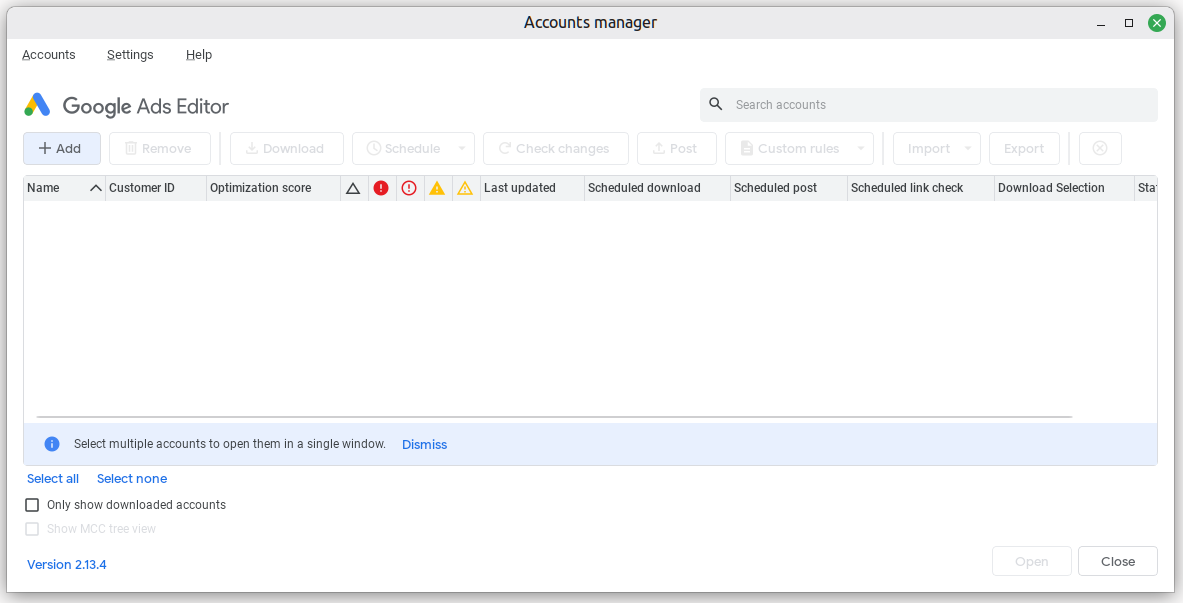
Task: Click the Select all link
Action: pos(53,478)
